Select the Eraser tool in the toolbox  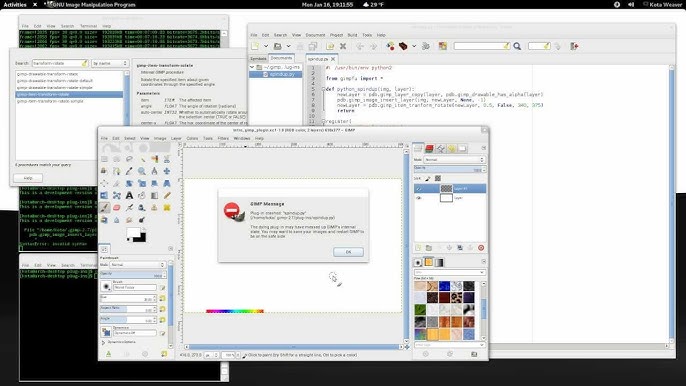[x=116, y=207]
